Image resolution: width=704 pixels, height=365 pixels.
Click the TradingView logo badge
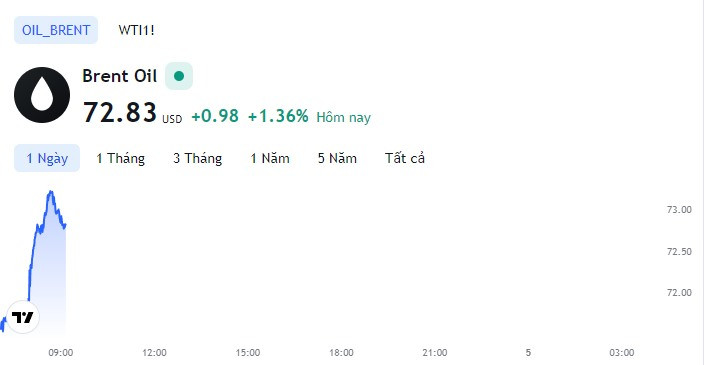[x=23, y=317]
